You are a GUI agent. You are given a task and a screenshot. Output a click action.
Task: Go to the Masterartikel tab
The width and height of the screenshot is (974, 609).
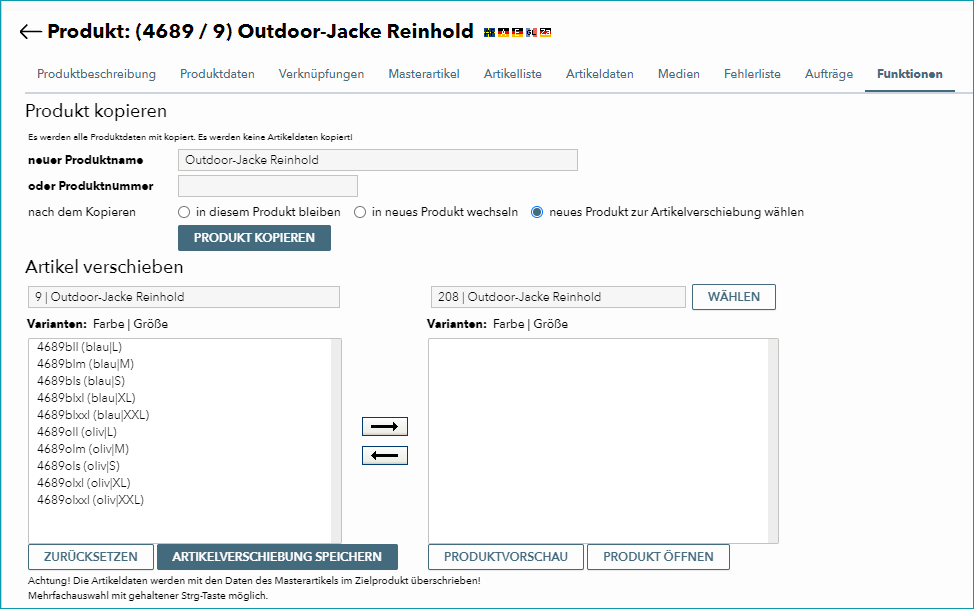[x=424, y=74]
